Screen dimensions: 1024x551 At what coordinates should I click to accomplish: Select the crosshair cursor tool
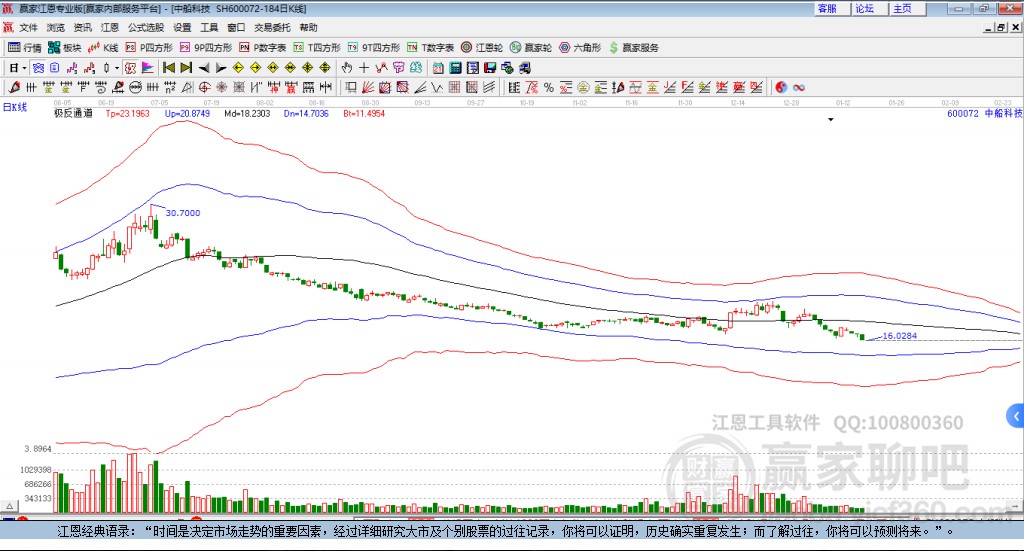coord(364,68)
